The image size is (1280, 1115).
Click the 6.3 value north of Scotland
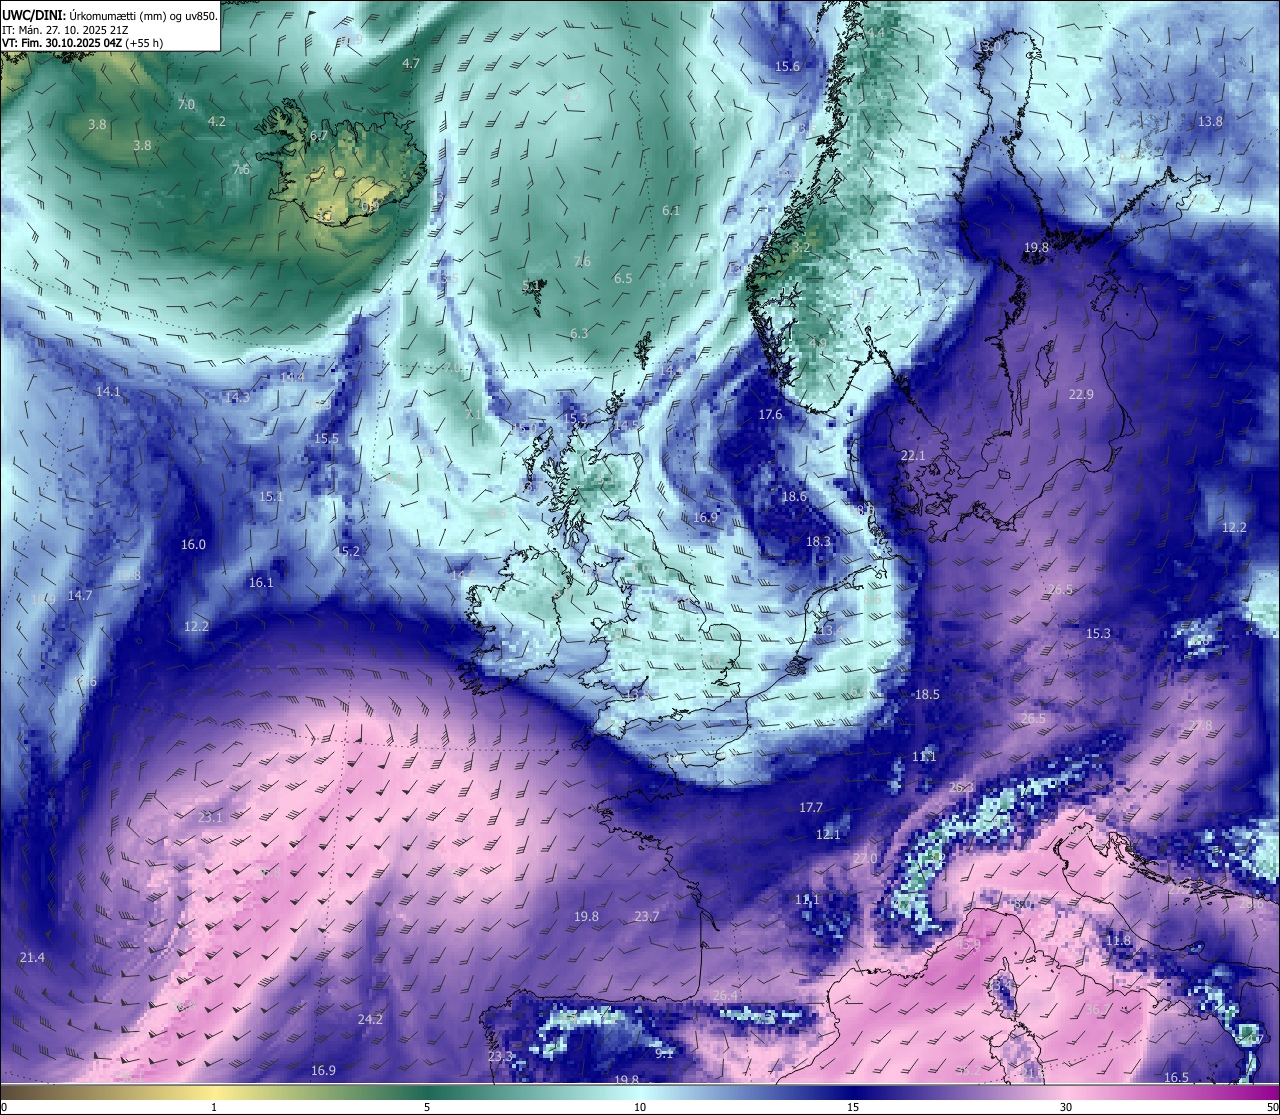[x=579, y=333]
